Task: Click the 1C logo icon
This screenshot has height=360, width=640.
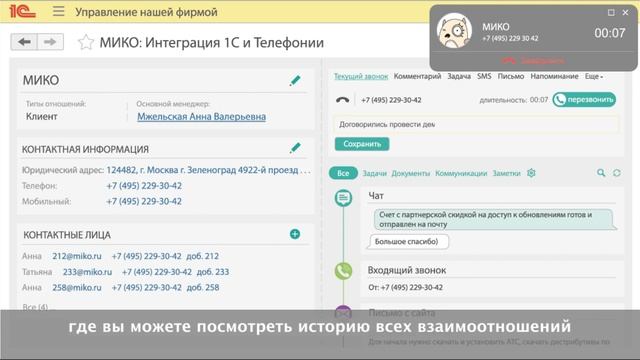Action: coord(22,11)
